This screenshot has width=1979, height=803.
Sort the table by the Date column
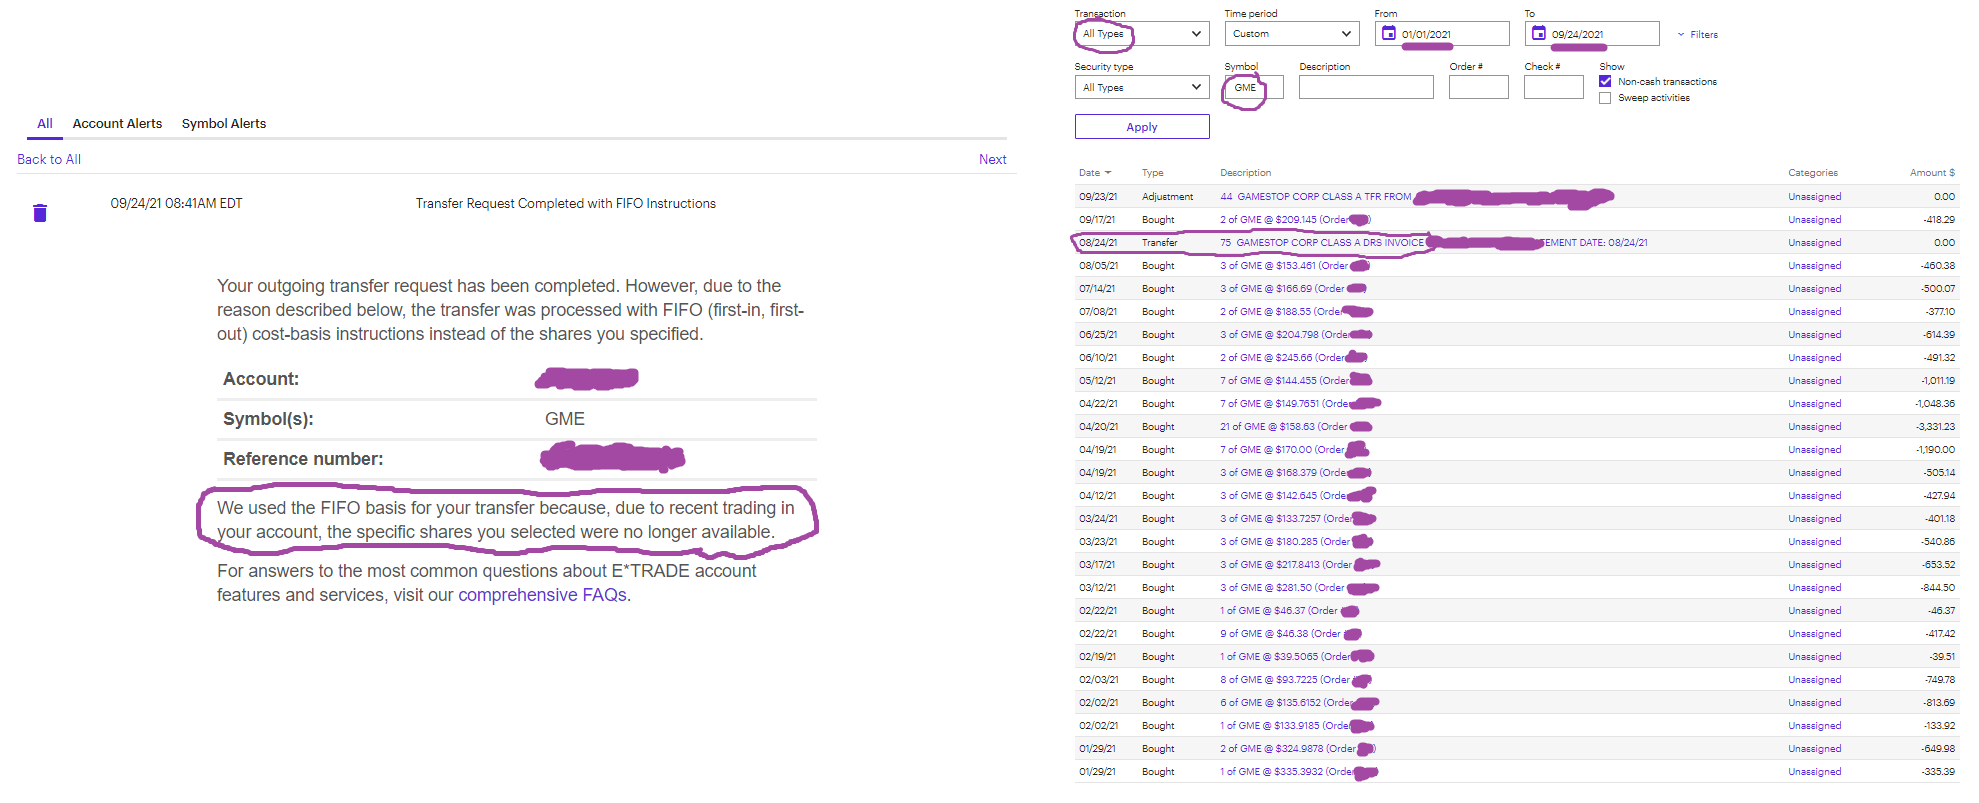click(1095, 173)
